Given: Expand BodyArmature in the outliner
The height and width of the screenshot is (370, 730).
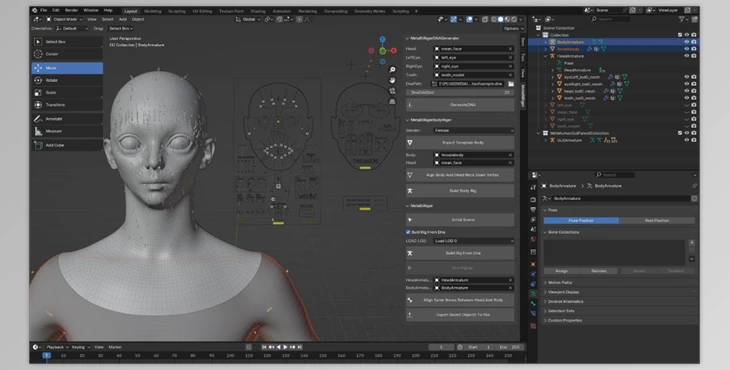Looking at the screenshot, I should [x=546, y=42].
